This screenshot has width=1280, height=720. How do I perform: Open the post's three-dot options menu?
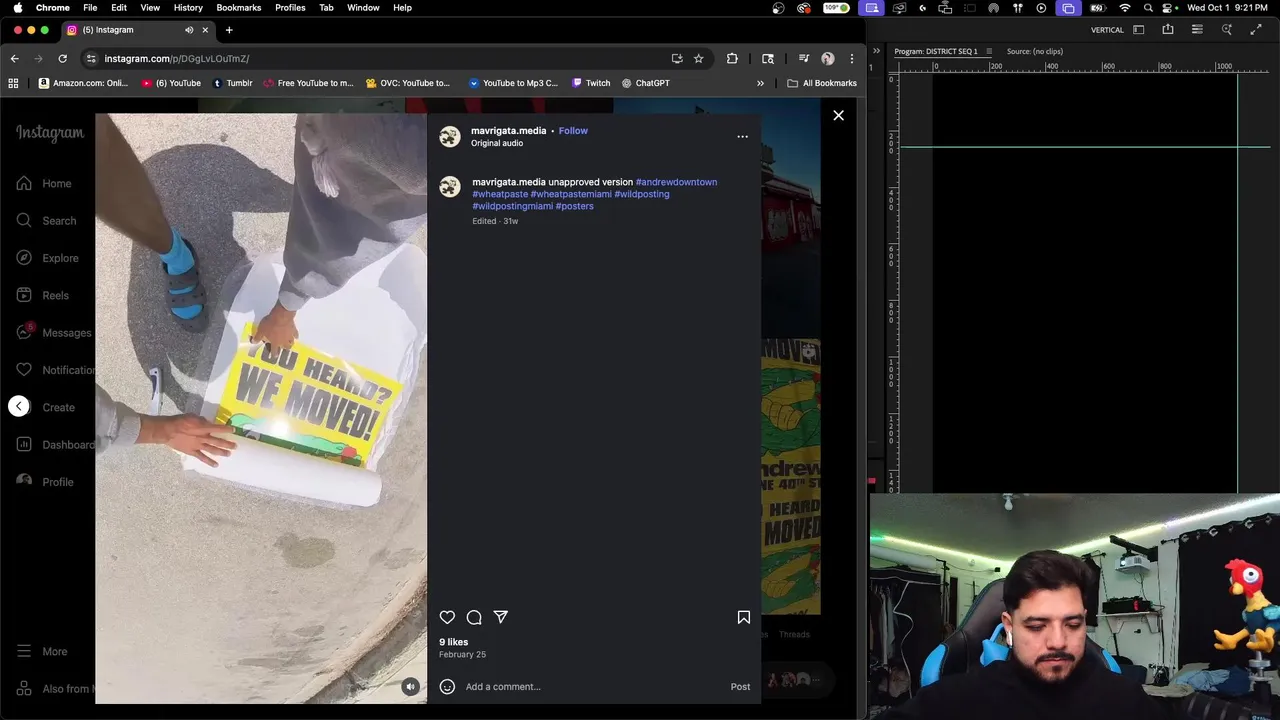click(x=742, y=137)
